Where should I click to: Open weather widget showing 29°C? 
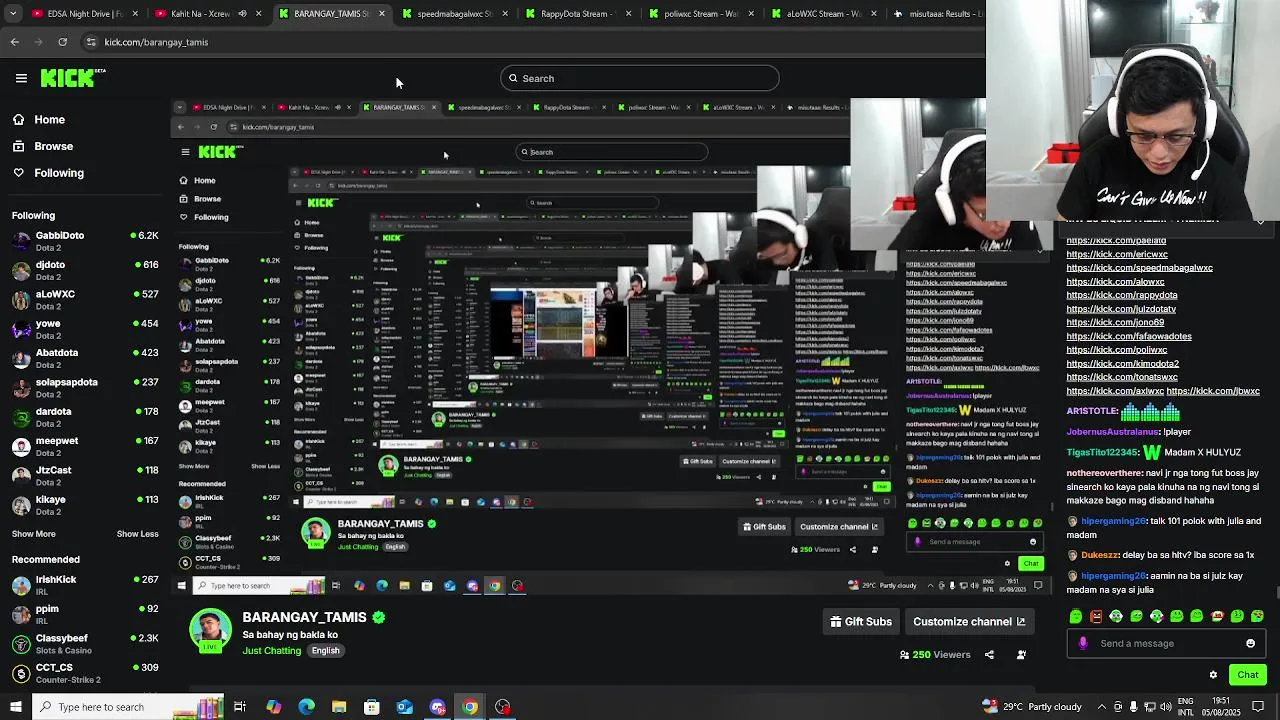[x=1032, y=707]
